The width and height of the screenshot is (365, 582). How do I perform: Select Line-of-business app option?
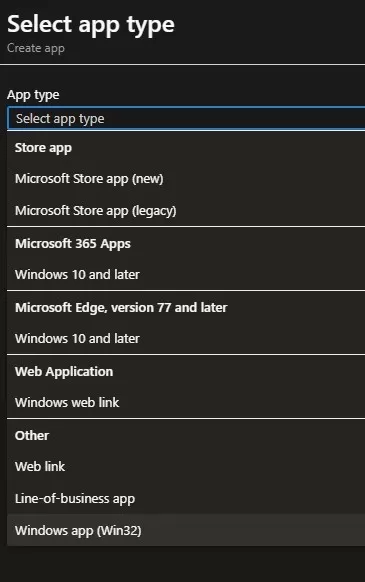tap(186, 498)
